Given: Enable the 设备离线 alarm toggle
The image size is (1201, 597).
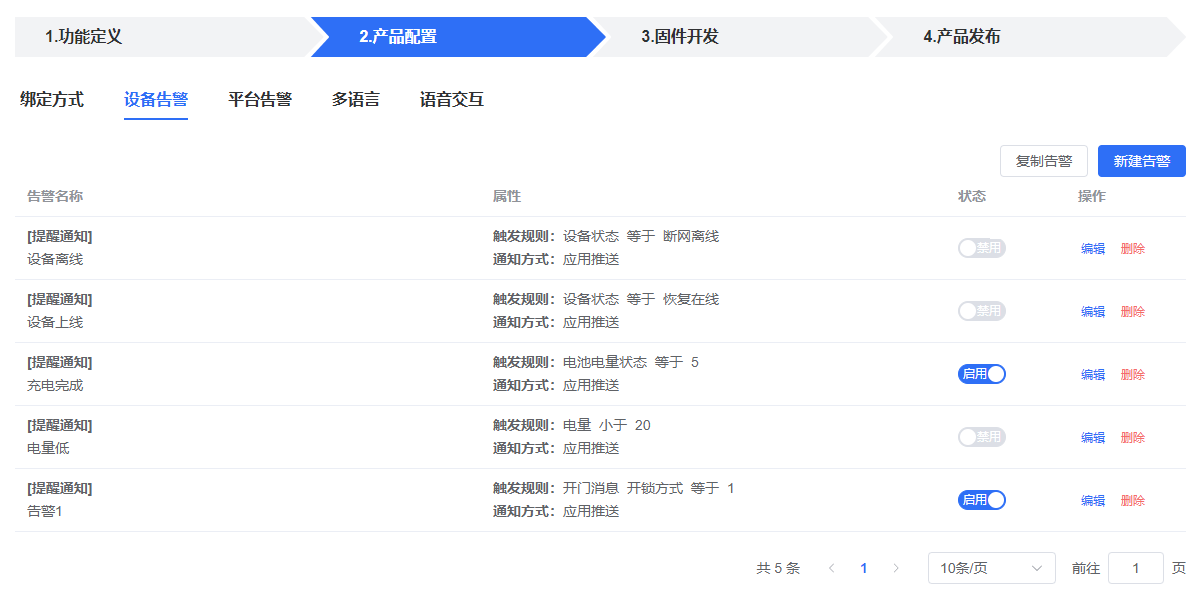Looking at the screenshot, I should coord(981,247).
